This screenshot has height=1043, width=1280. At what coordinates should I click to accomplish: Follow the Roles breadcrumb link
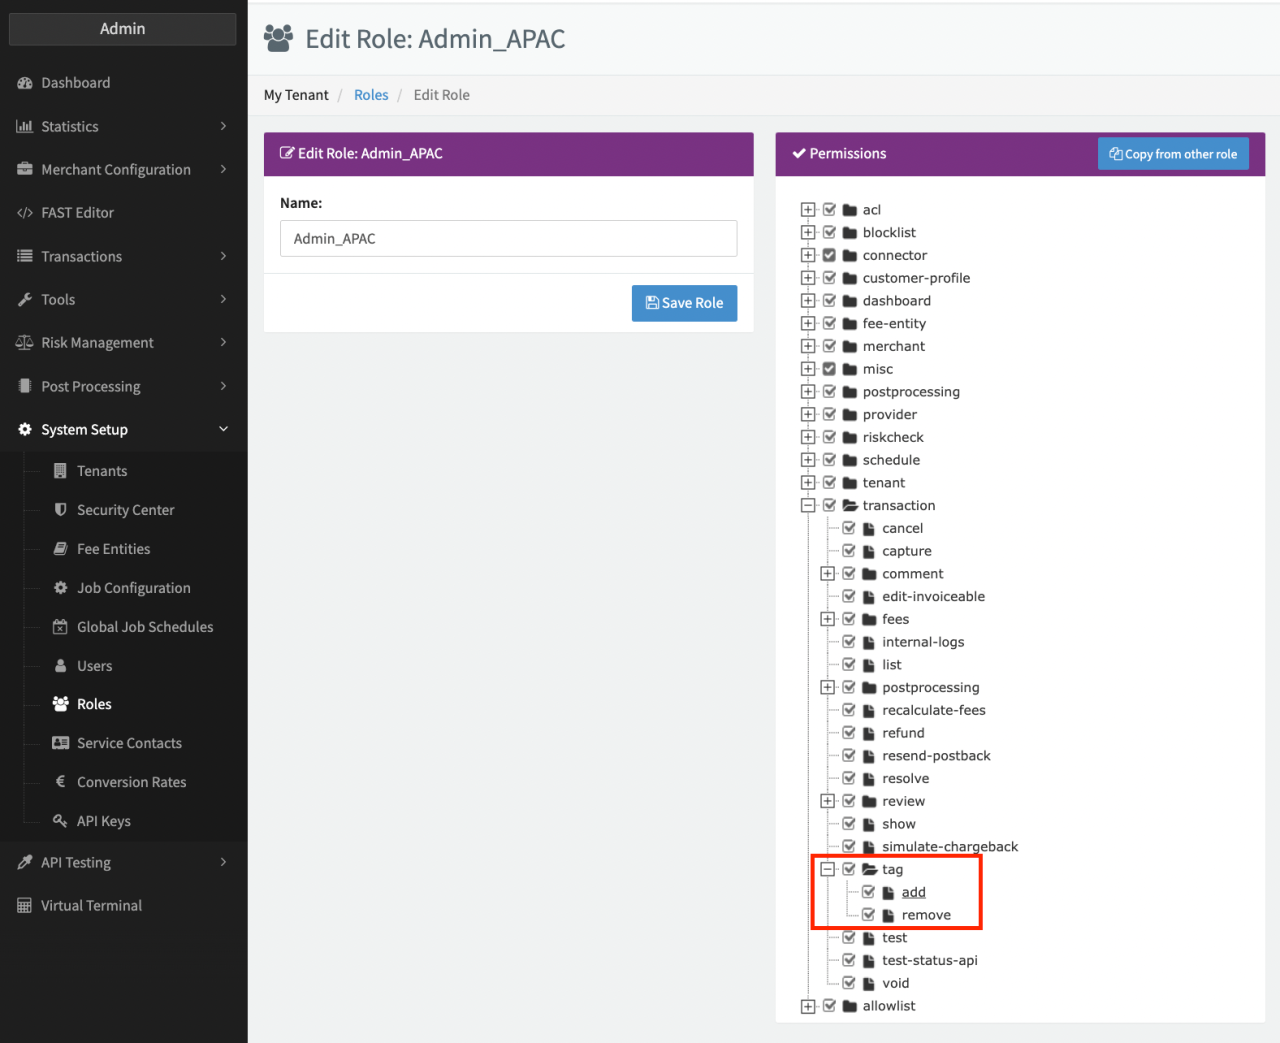click(x=371, y=95)
